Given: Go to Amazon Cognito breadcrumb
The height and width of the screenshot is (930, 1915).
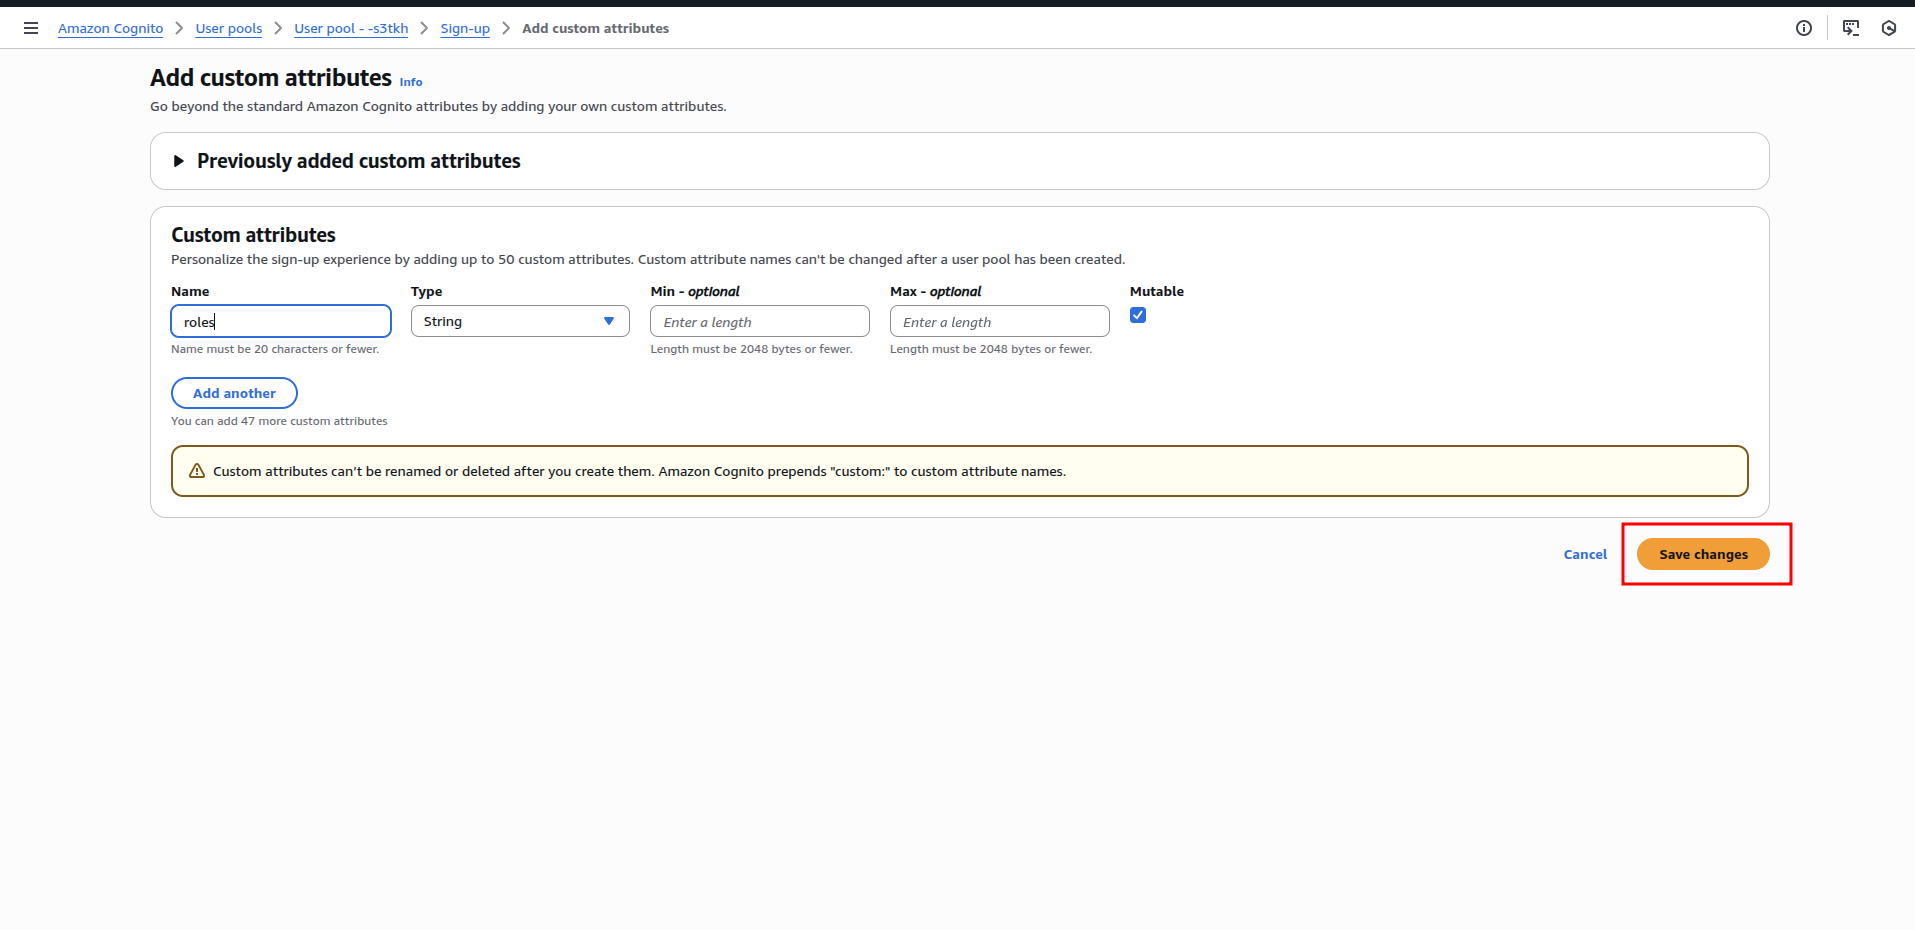Looking at the screenshot, I should (110, 28).
